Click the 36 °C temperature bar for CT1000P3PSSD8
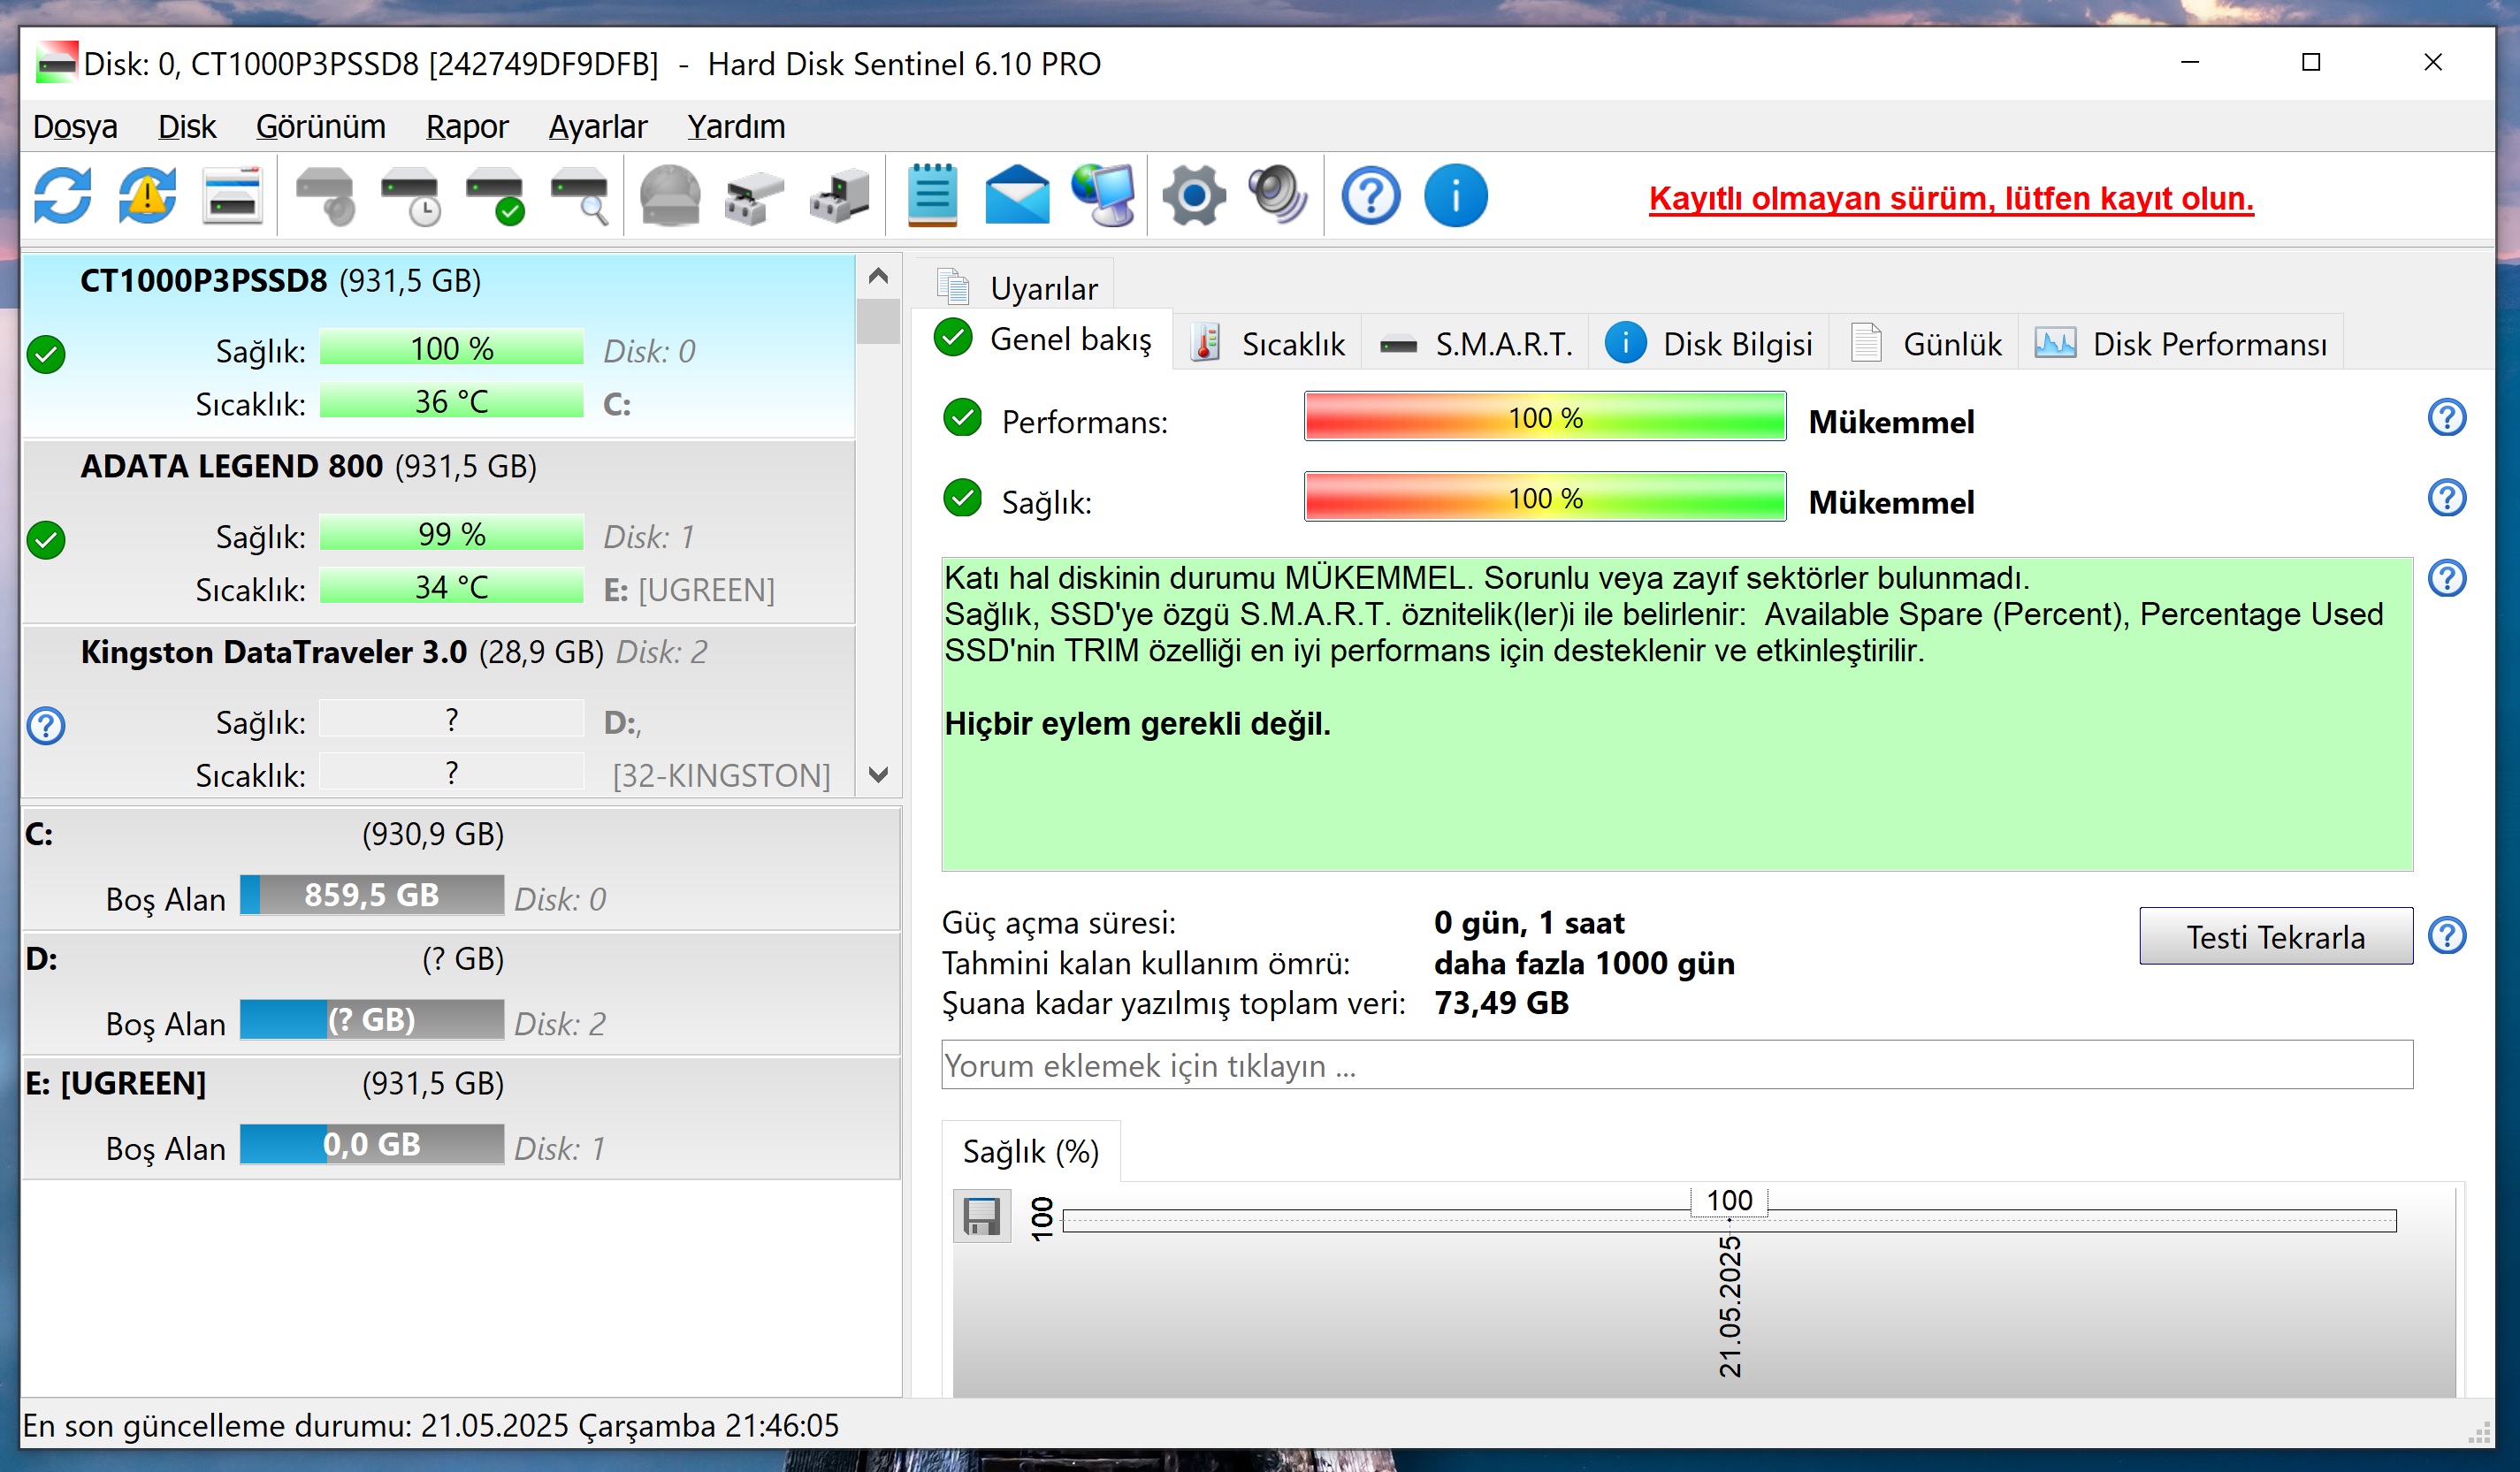The width and height of the screenshot is (2520, 1472). point(452,402)
